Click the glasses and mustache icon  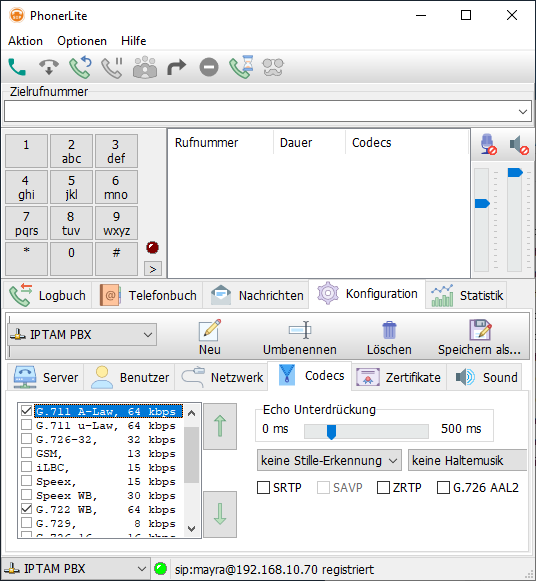click(x=273, y=67)
